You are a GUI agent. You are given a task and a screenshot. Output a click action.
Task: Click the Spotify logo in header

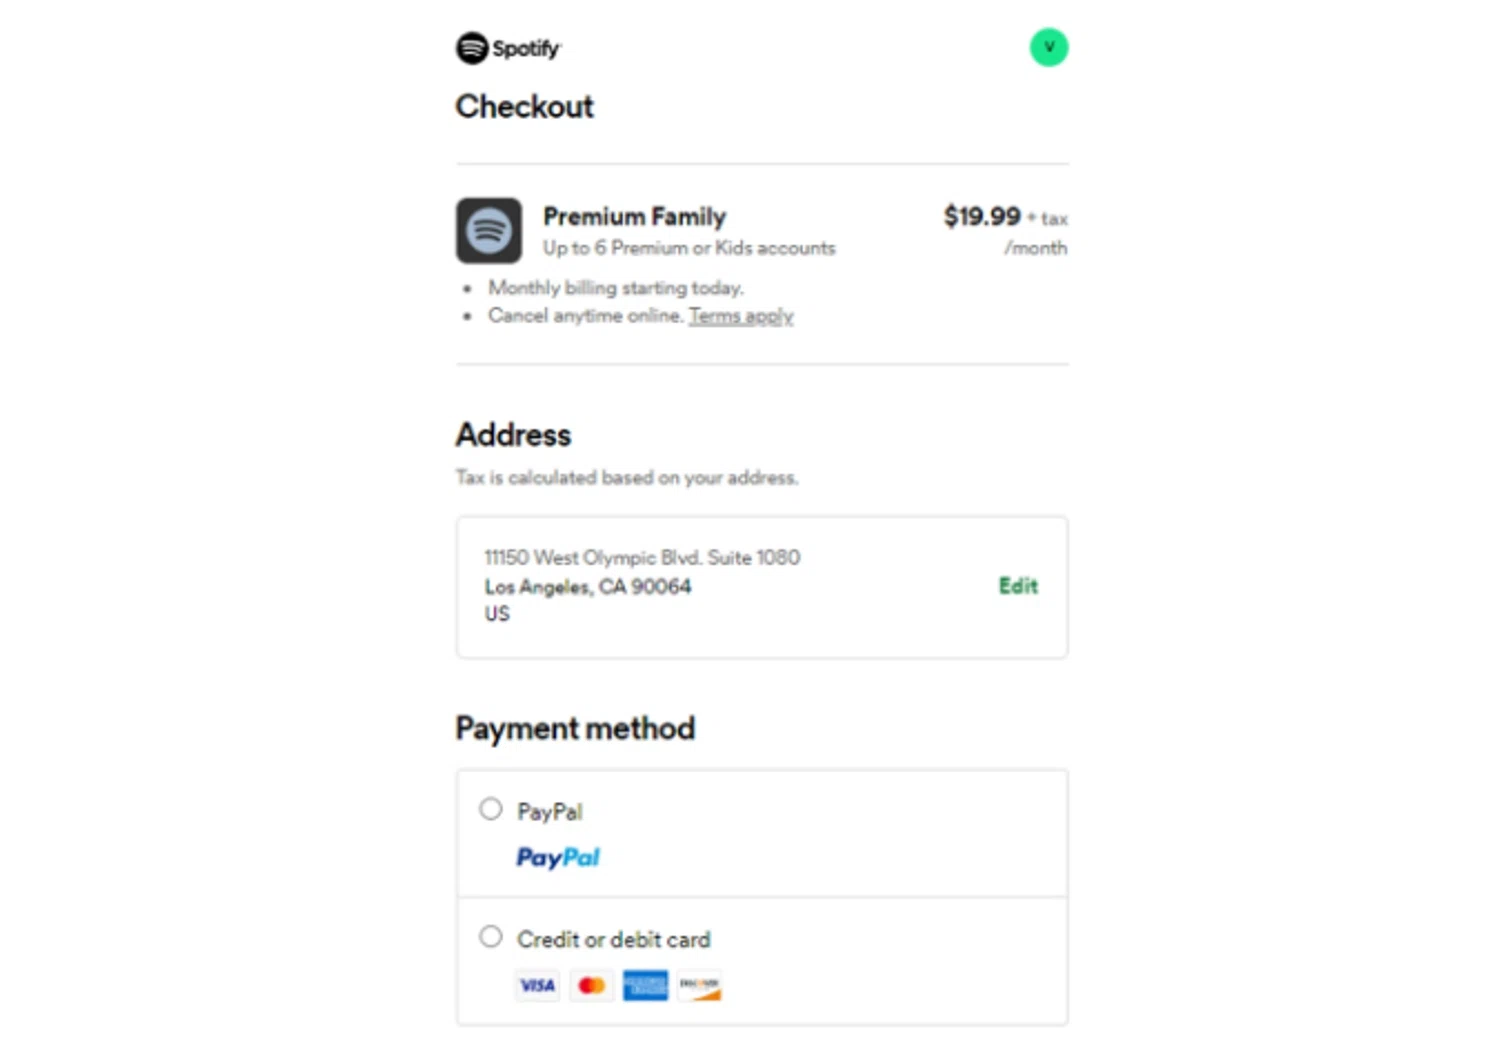pyautogui.click(x=508, y=48)
